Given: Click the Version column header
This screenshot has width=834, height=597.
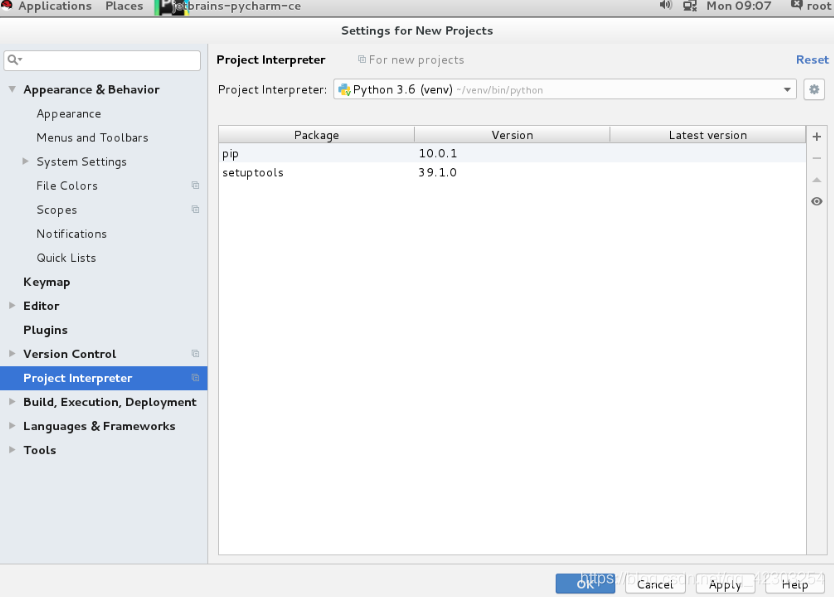Looking at the screenshot, I should 512,135.
